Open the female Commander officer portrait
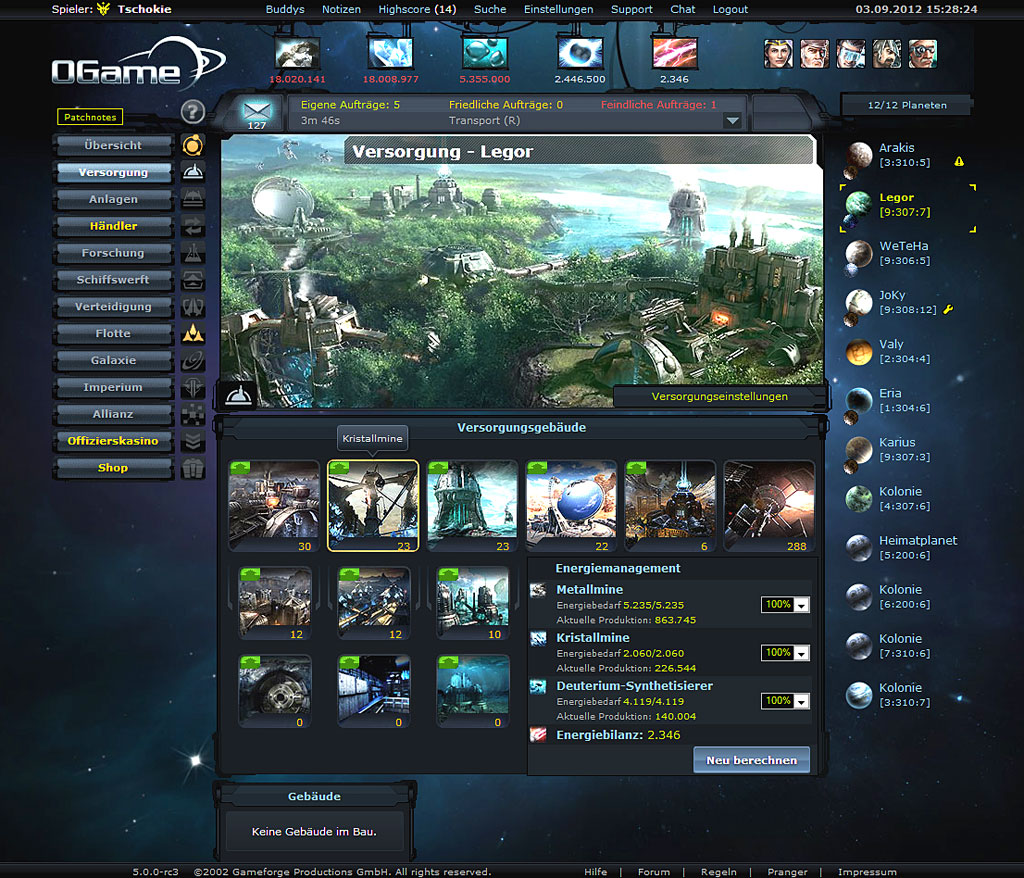This screenshot has width=1024, height=878. click(778, 54)
